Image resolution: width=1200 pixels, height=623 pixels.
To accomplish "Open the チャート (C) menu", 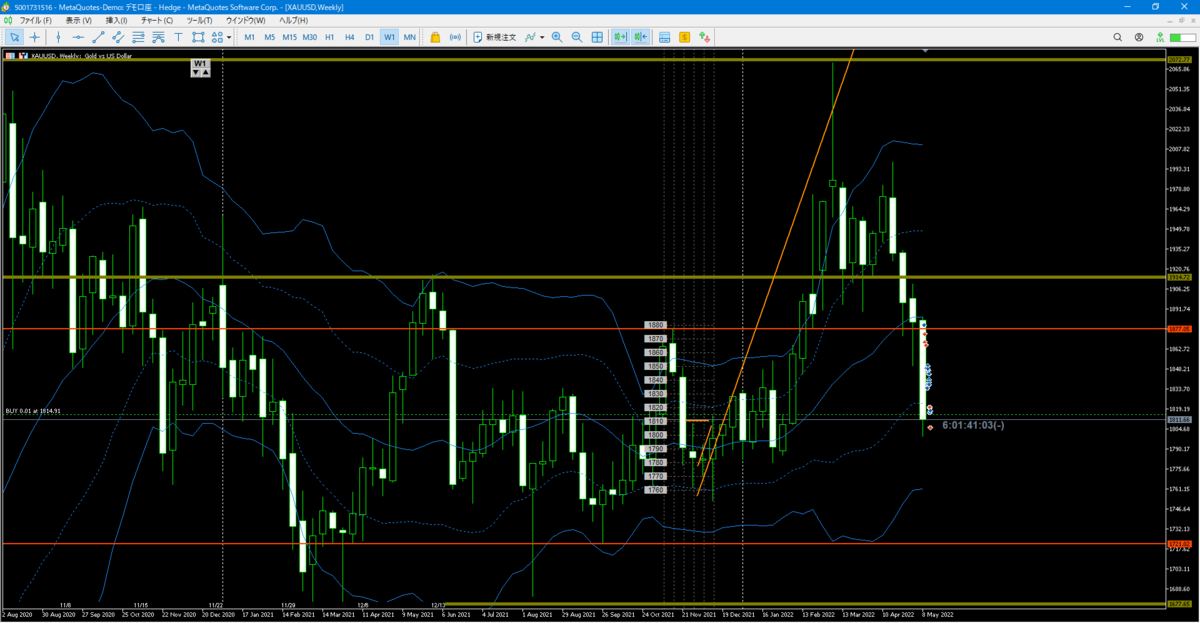I will (156, 20).
